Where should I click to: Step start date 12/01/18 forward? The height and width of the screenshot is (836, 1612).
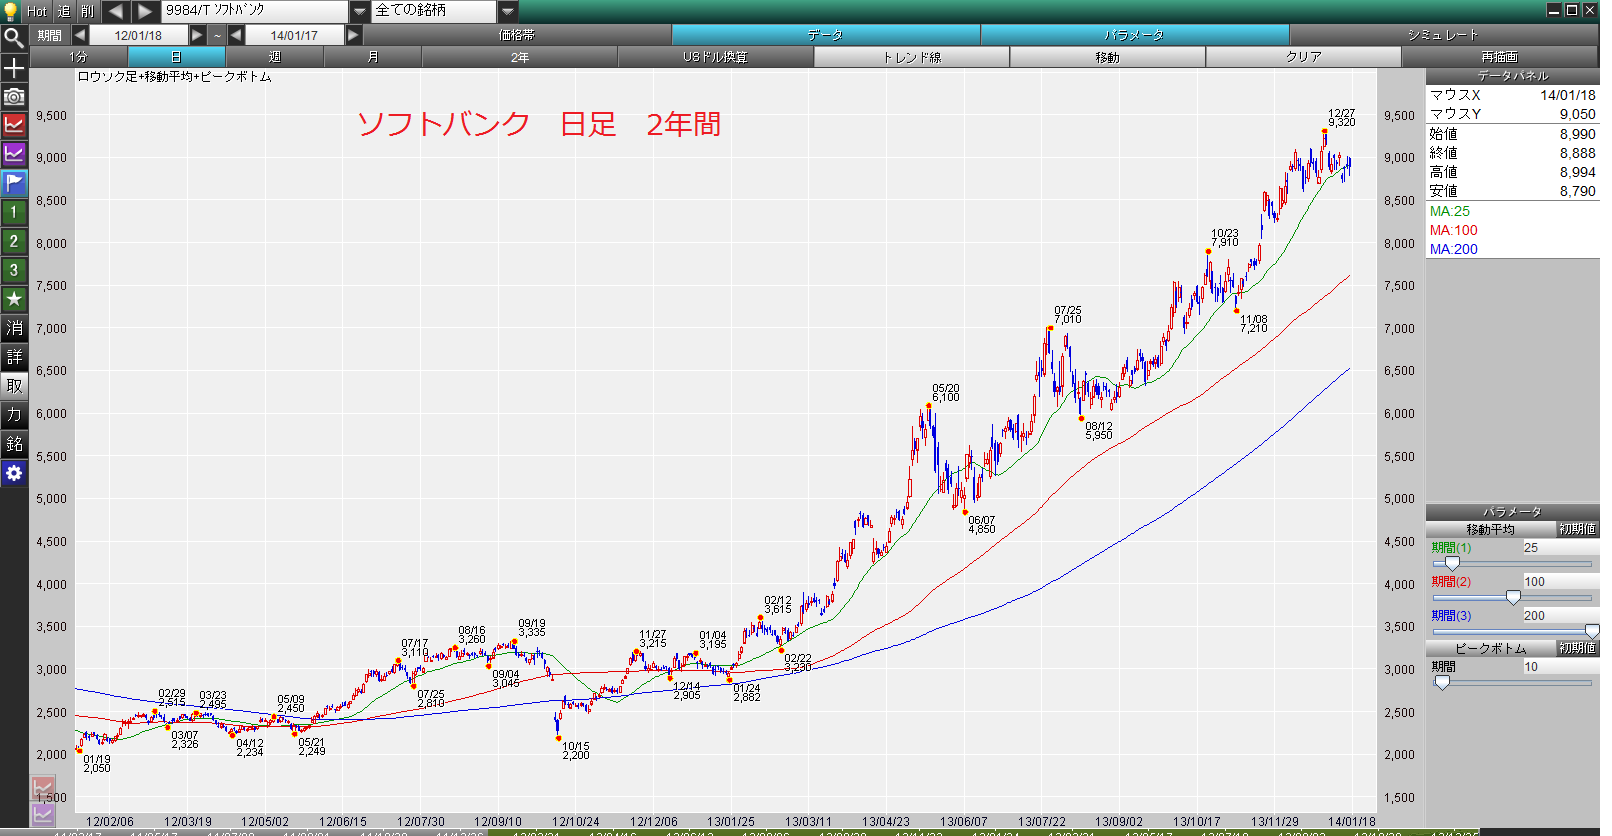pyautogui.click(x=197, y=35)
